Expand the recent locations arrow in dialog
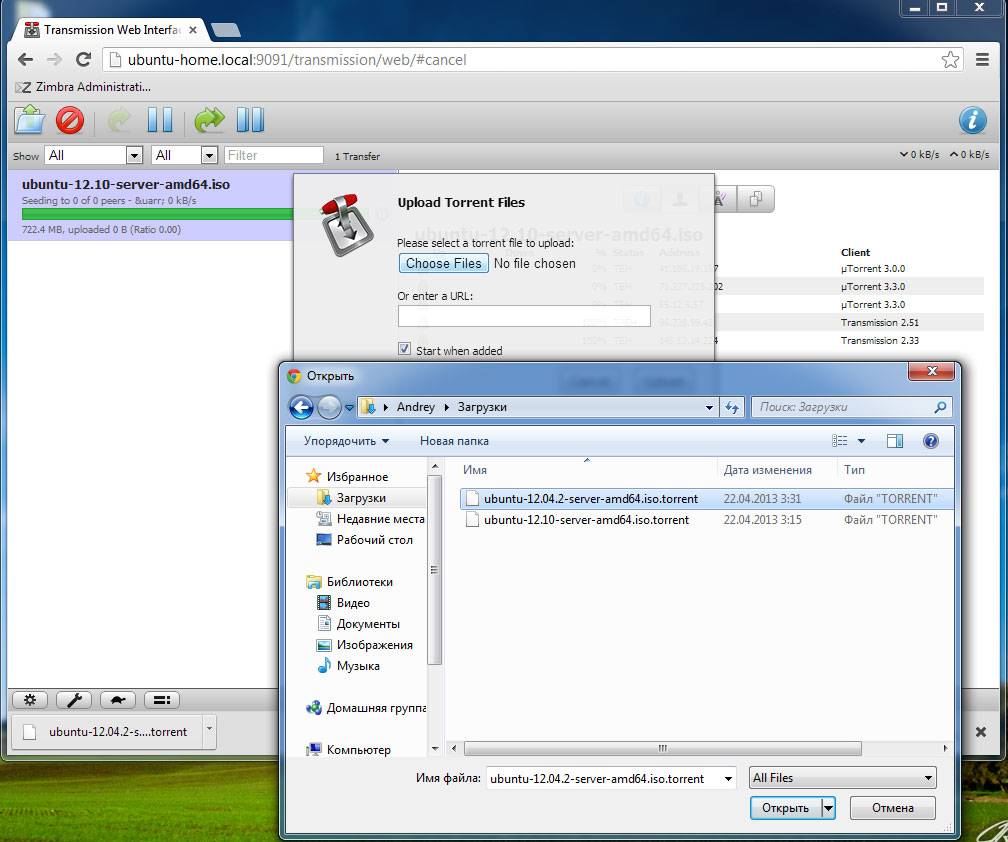Viewport: 1008px width, 842px height. [x=349, y=408]
